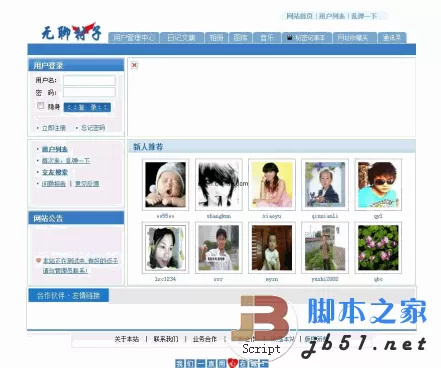The height and width of the screenshot is (368, 441).
Task: Open the sleeping baby avatar thumbnail
Action: point(165,185)
